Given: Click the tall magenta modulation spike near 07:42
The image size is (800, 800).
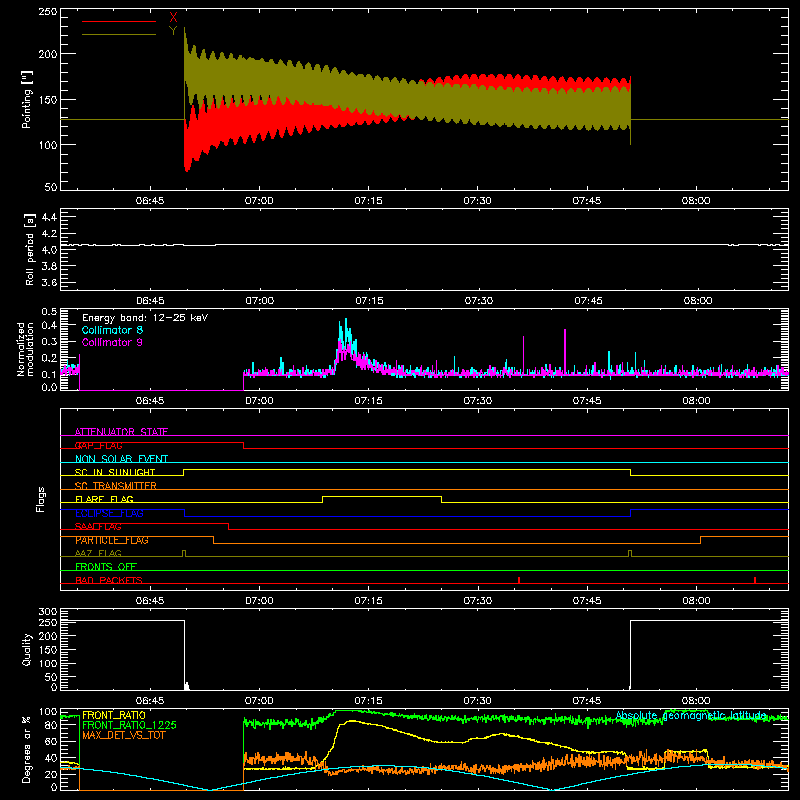Looking at the screenshot, I should click(x=565, y=352).
